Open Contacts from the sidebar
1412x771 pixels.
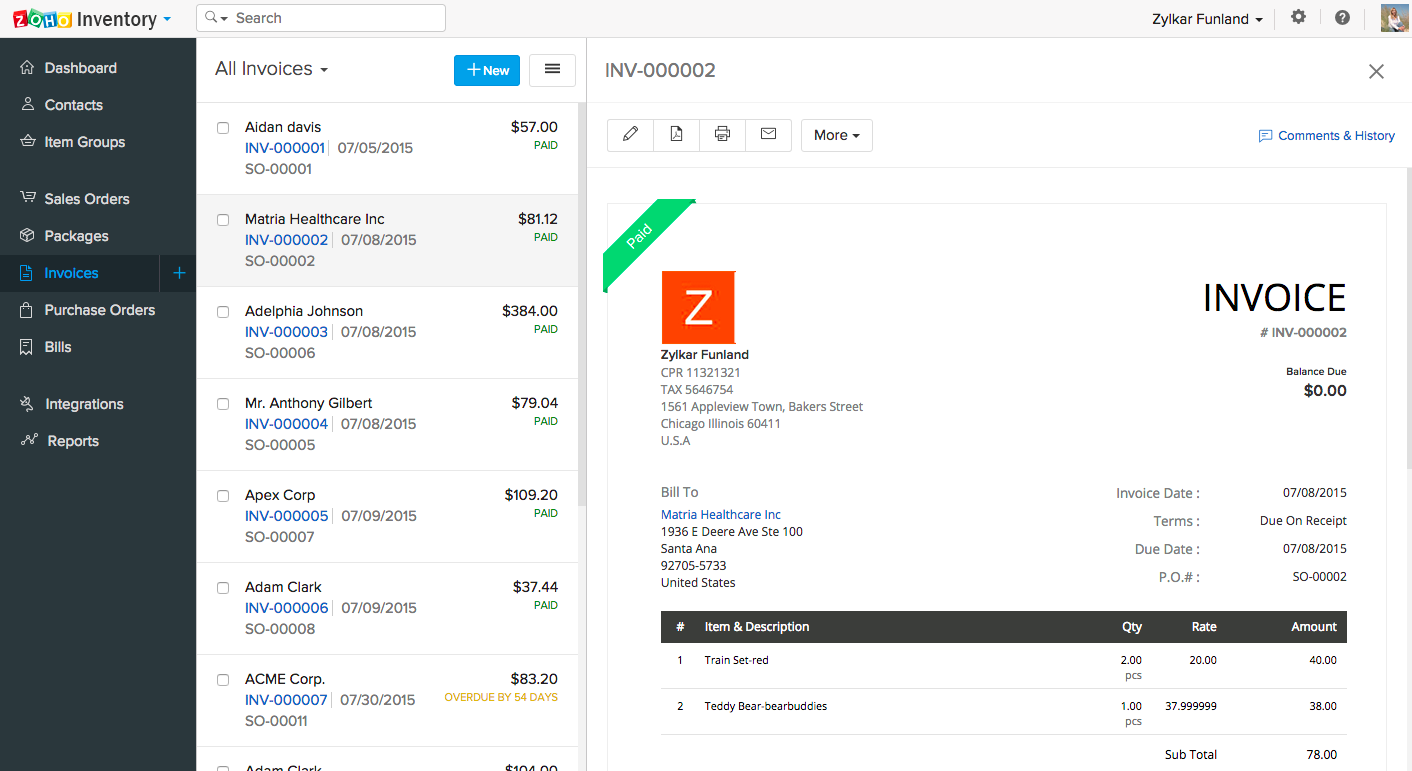click(x=74, y=105)
